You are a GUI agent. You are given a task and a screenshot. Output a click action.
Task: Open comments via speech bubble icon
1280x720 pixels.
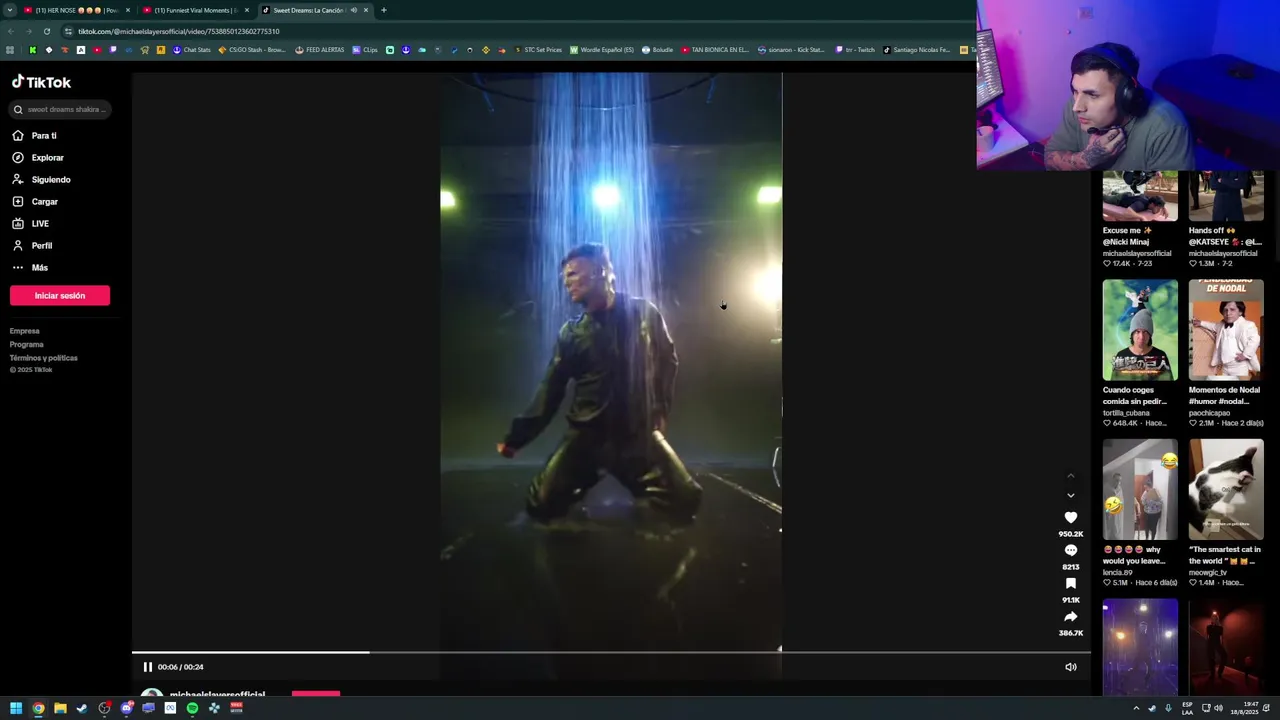coord(1071,550)
